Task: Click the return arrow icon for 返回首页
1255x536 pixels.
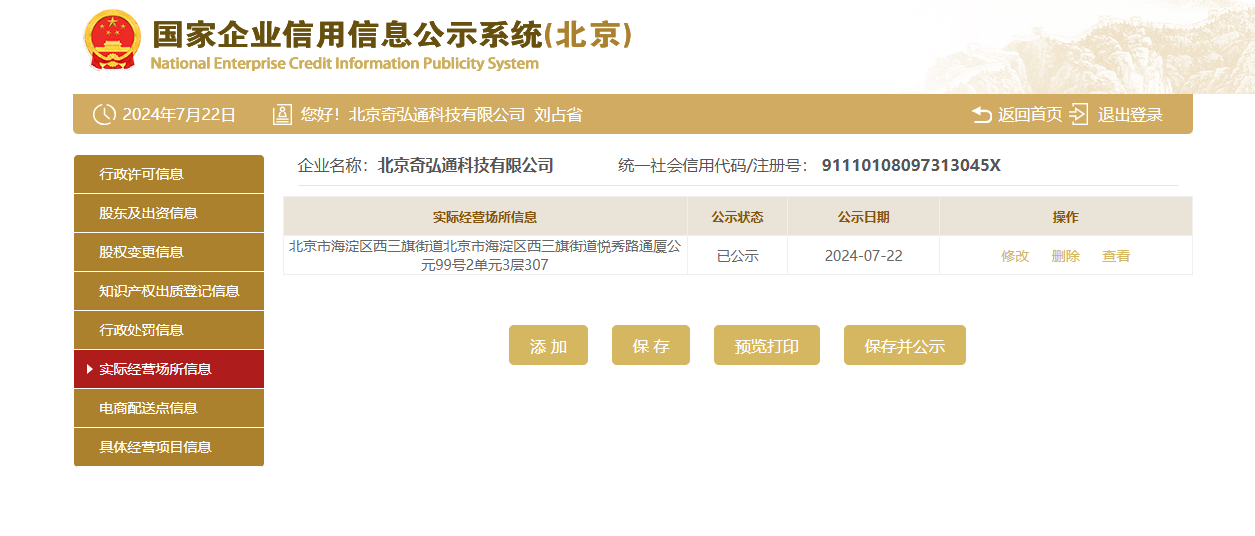Action: click(982, 115)
